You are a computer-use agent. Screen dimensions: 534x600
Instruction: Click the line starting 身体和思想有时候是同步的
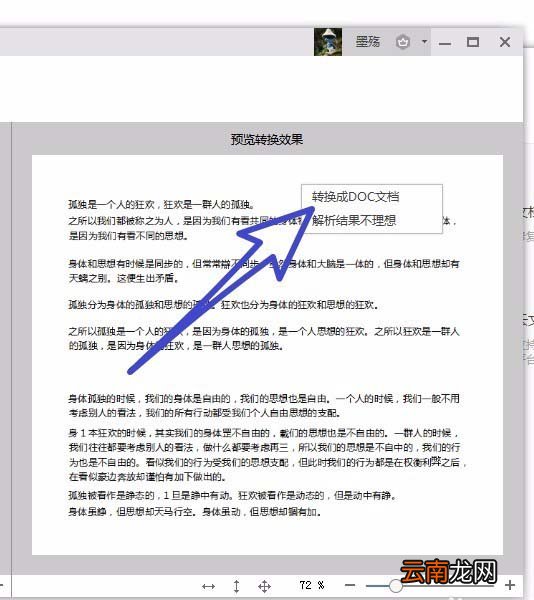264,264
